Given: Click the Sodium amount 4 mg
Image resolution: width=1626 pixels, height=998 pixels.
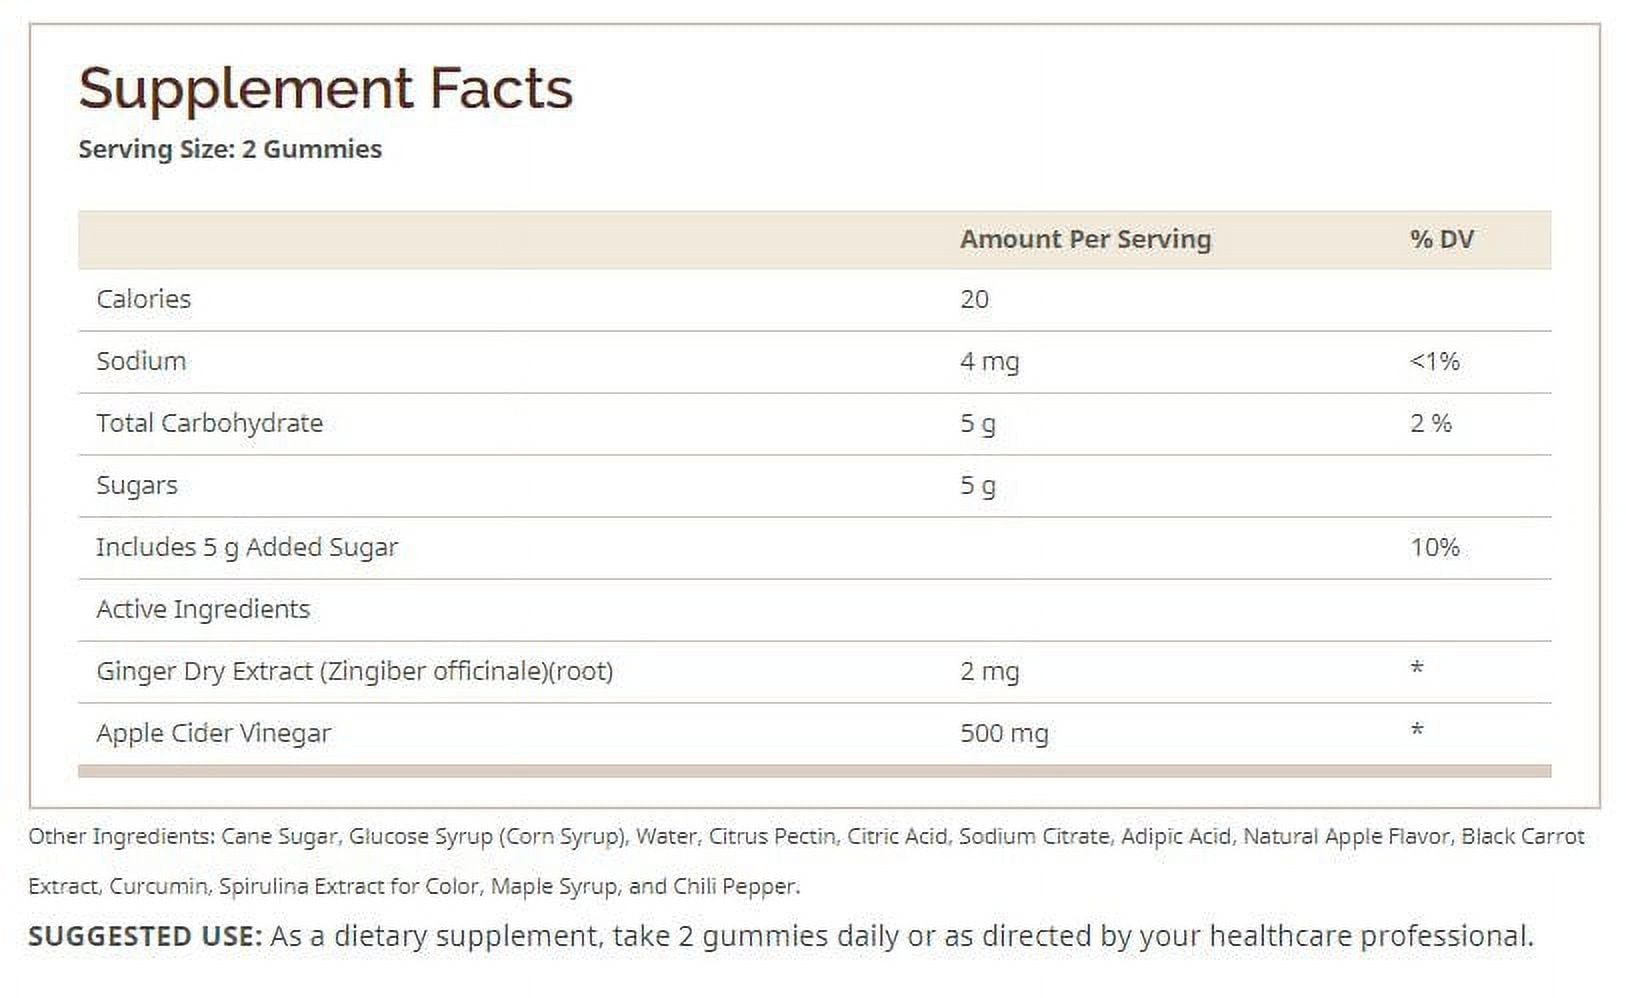Looking at the screenshot, I should point(989,361).
